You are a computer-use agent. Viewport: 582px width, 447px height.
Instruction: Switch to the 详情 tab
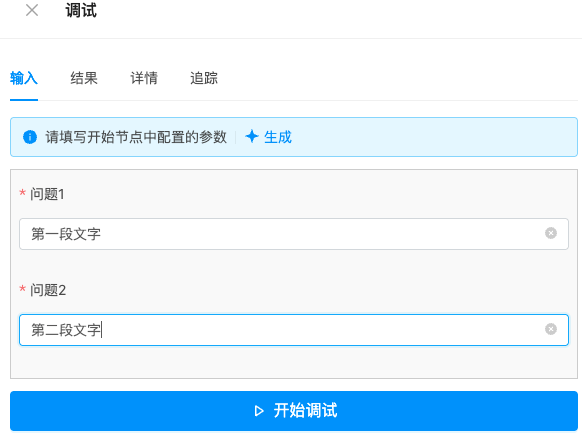[x=144, y=78]
